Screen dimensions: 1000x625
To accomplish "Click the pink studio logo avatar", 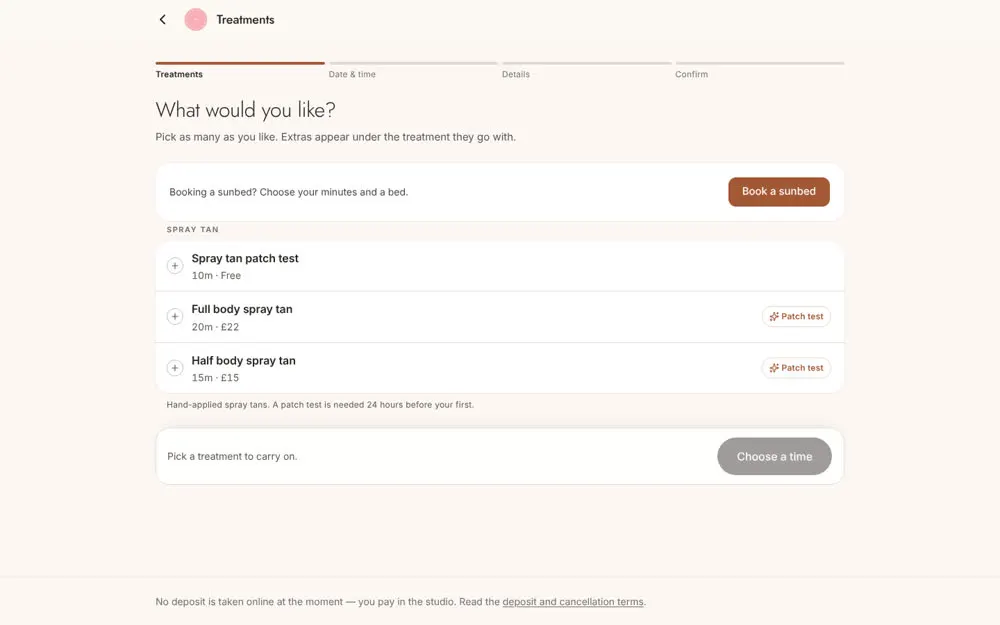I will [196, 20].
